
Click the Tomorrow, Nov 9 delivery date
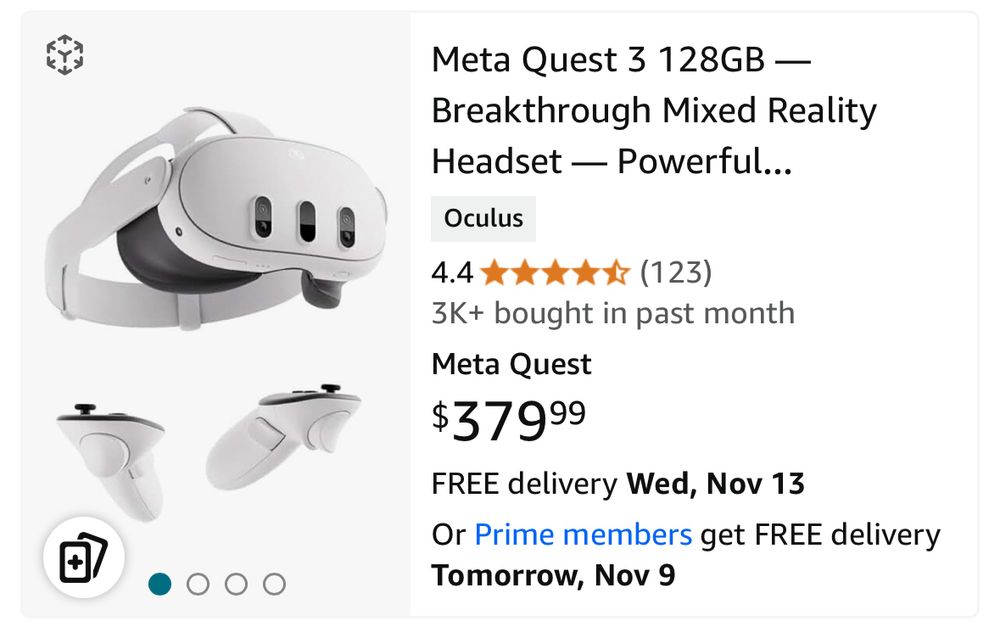[553, 575]
